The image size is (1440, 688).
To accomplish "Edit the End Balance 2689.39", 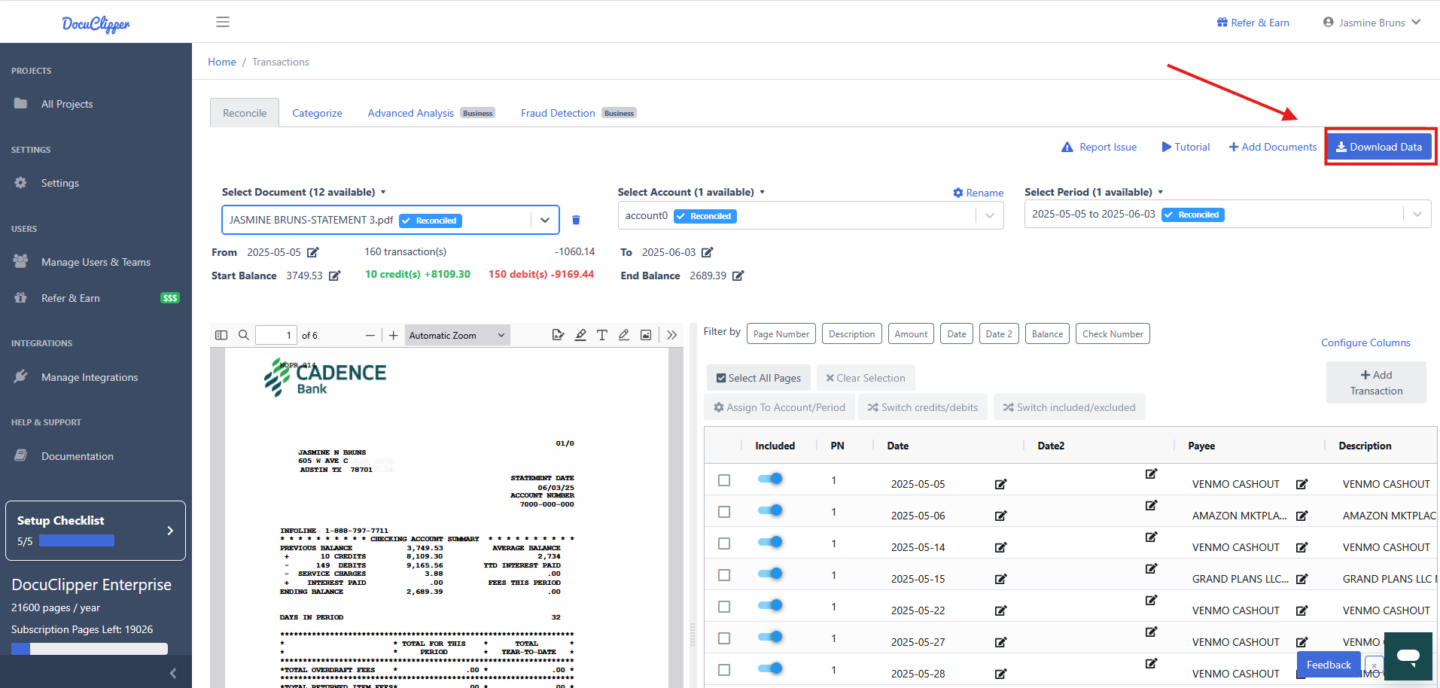I will (738, 275).
